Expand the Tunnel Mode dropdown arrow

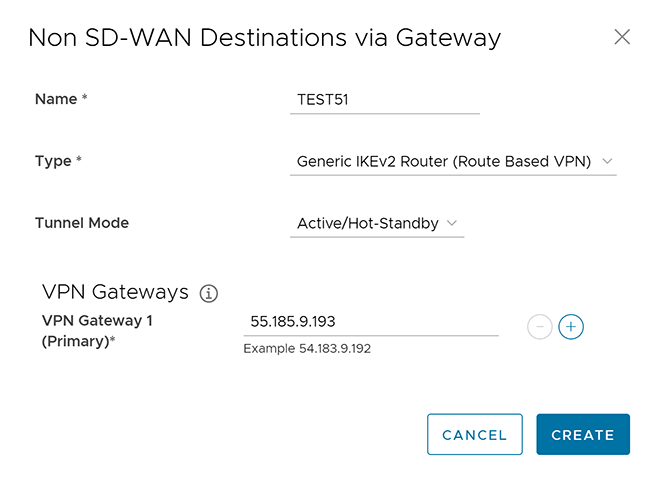coord(452,223)
